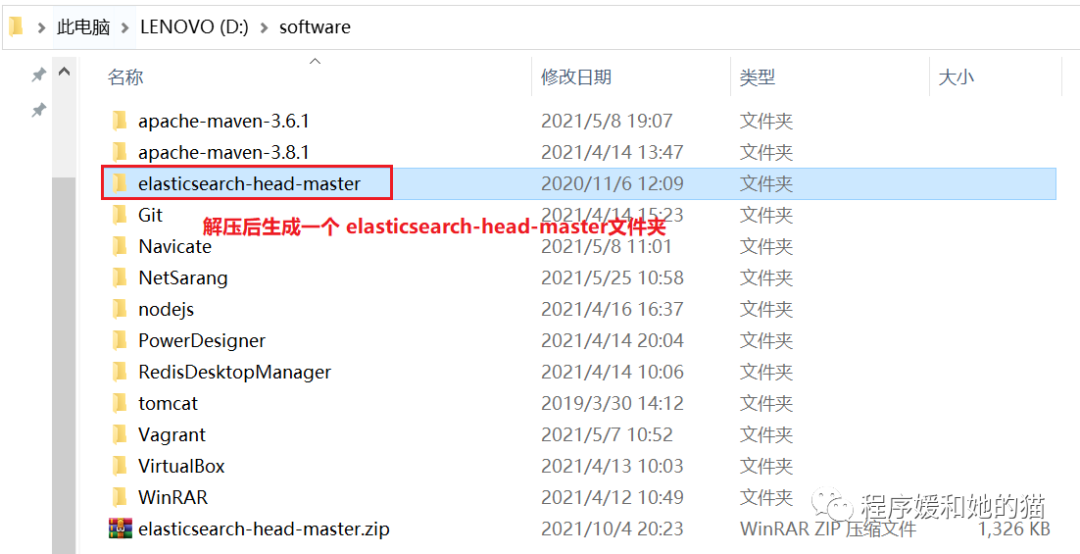Click the NetSarang folder icon
The height and width of the screenshot is (554, 1080).
tap(120, 278)
